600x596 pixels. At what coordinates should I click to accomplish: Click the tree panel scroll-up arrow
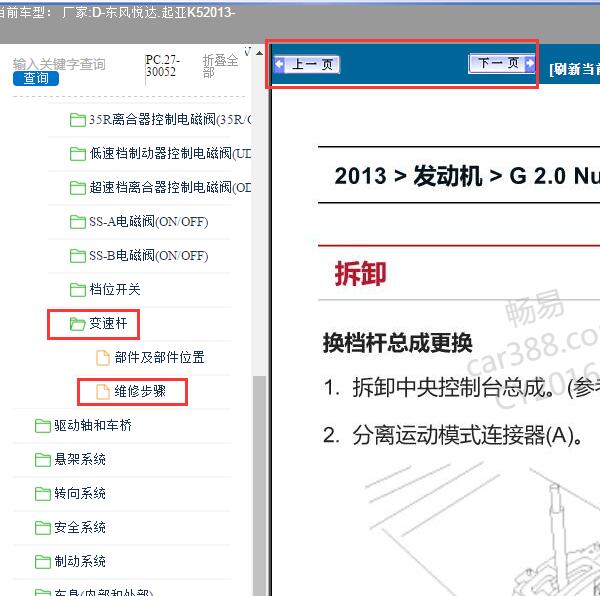260,53
